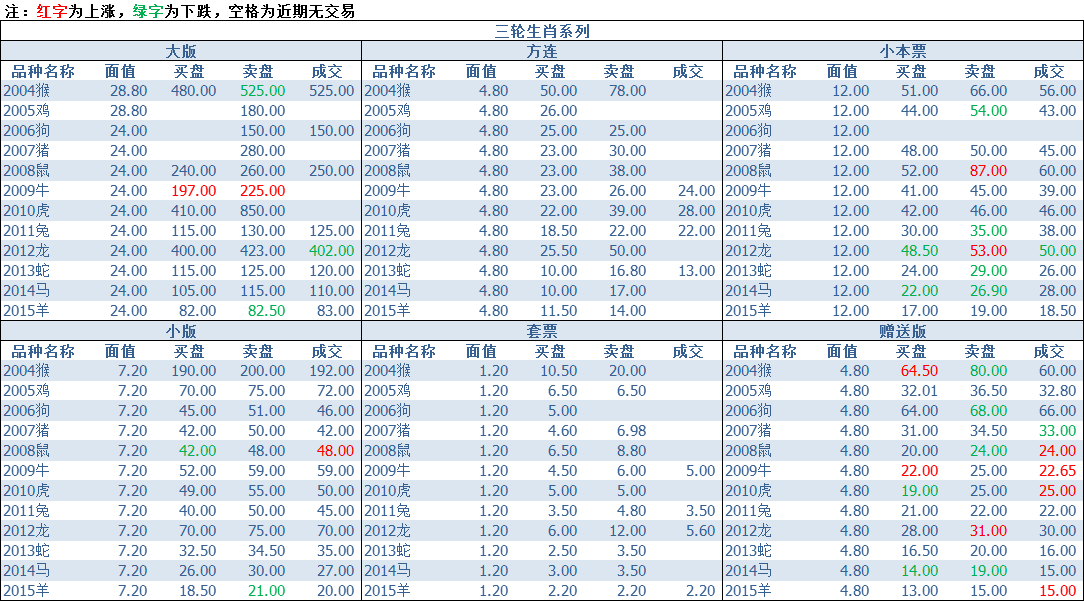Viewport: 1084px width, 601px height.
Task: Open the 赠送版 section header
Action: point(903,331)
